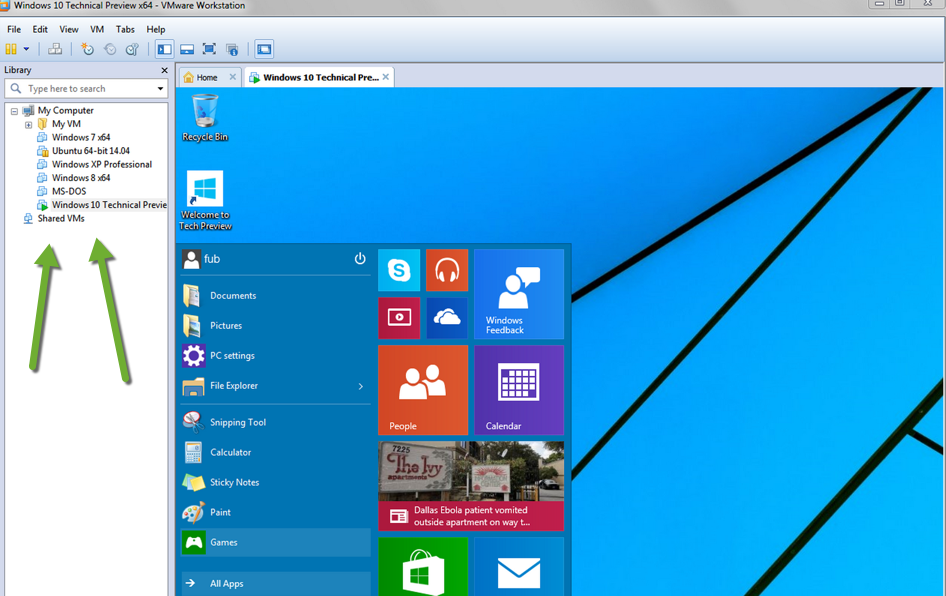Open Documents from the Start menu
Screen dimensions: 946x596
[x=276, y=296]
